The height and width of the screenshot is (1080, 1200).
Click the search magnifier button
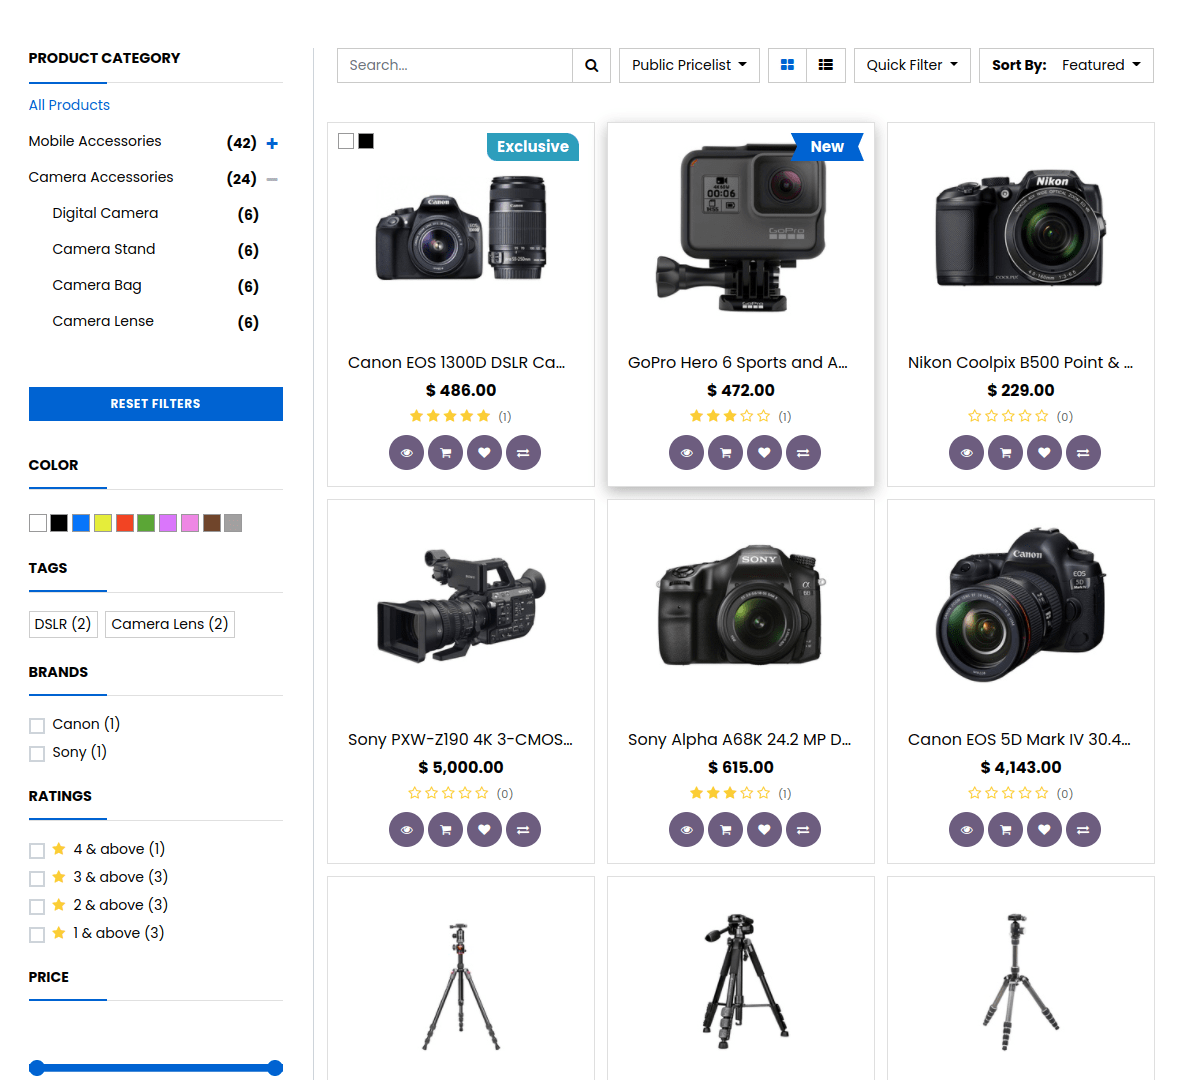(x=591, y=65)
